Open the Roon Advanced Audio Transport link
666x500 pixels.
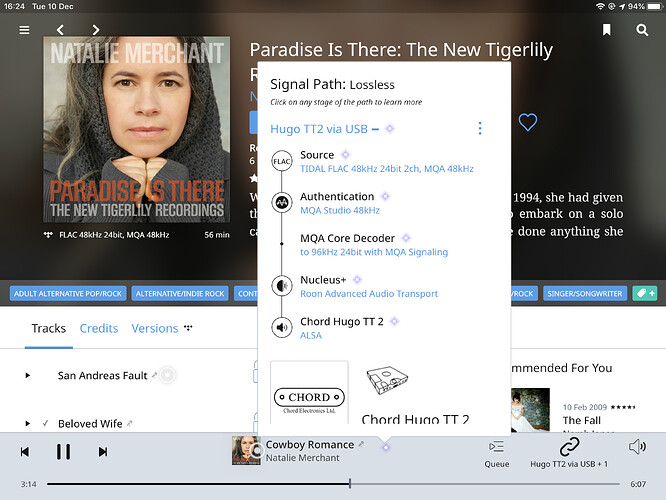click(369, 294)
